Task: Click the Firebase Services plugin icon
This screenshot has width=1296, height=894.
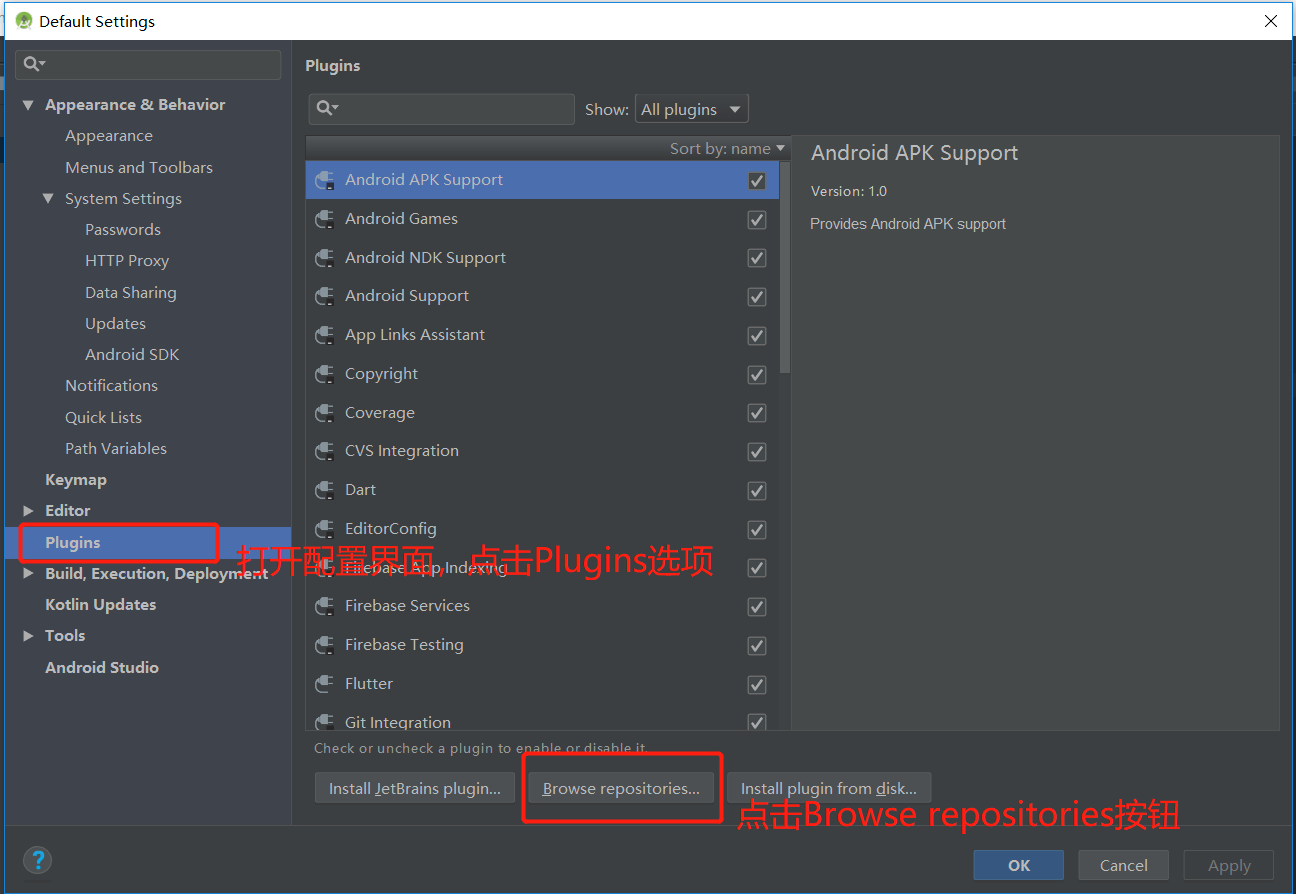Action: pyautogui.click(x=324, y=606)
